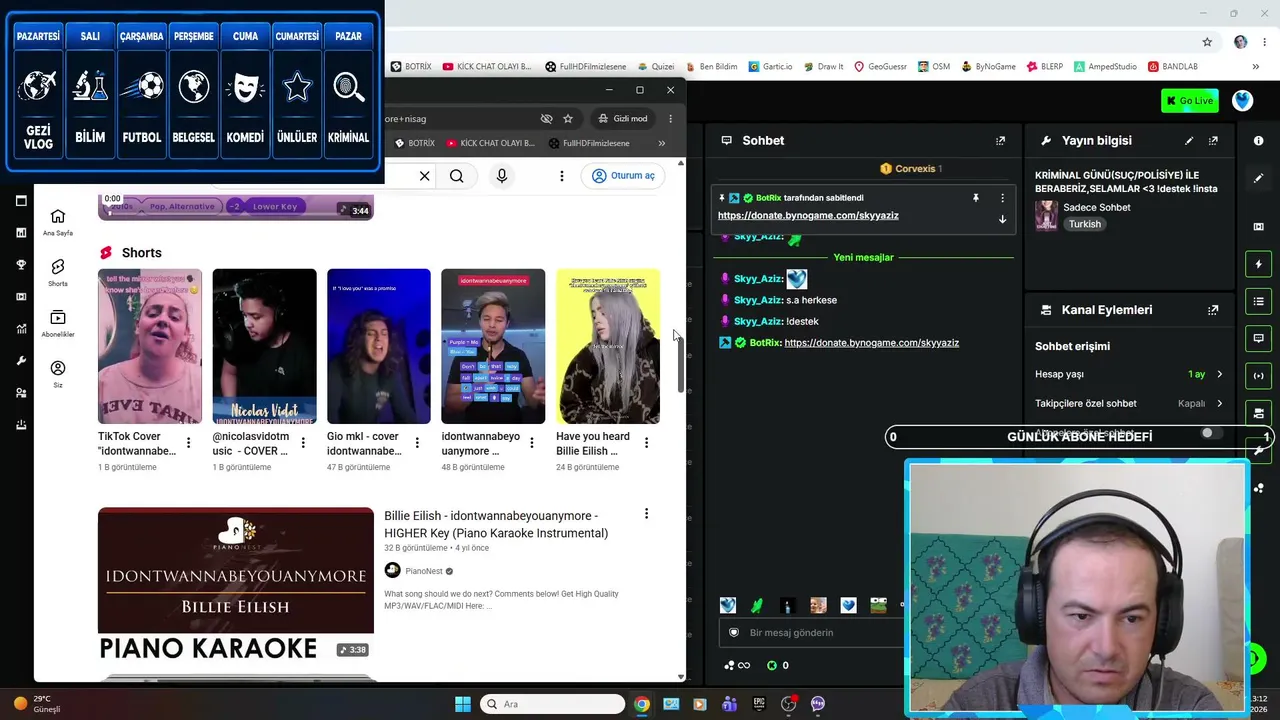
Task: Open the PianoNest channel link
Action: click(x=424, y=571)
